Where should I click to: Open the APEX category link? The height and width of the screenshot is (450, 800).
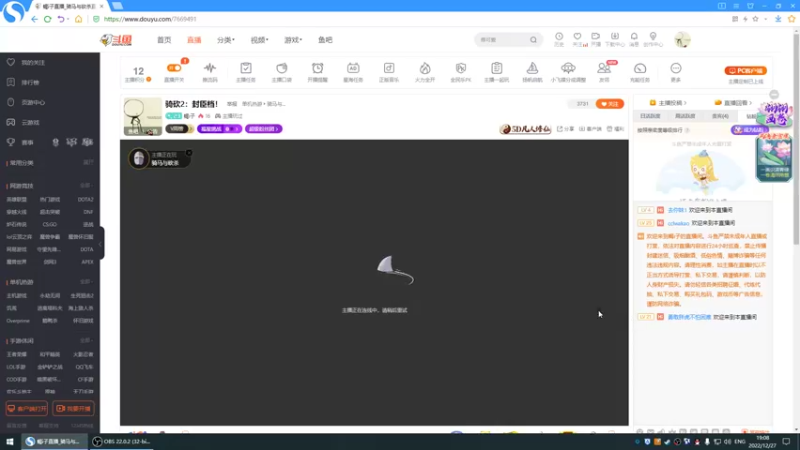coord(87,262)
